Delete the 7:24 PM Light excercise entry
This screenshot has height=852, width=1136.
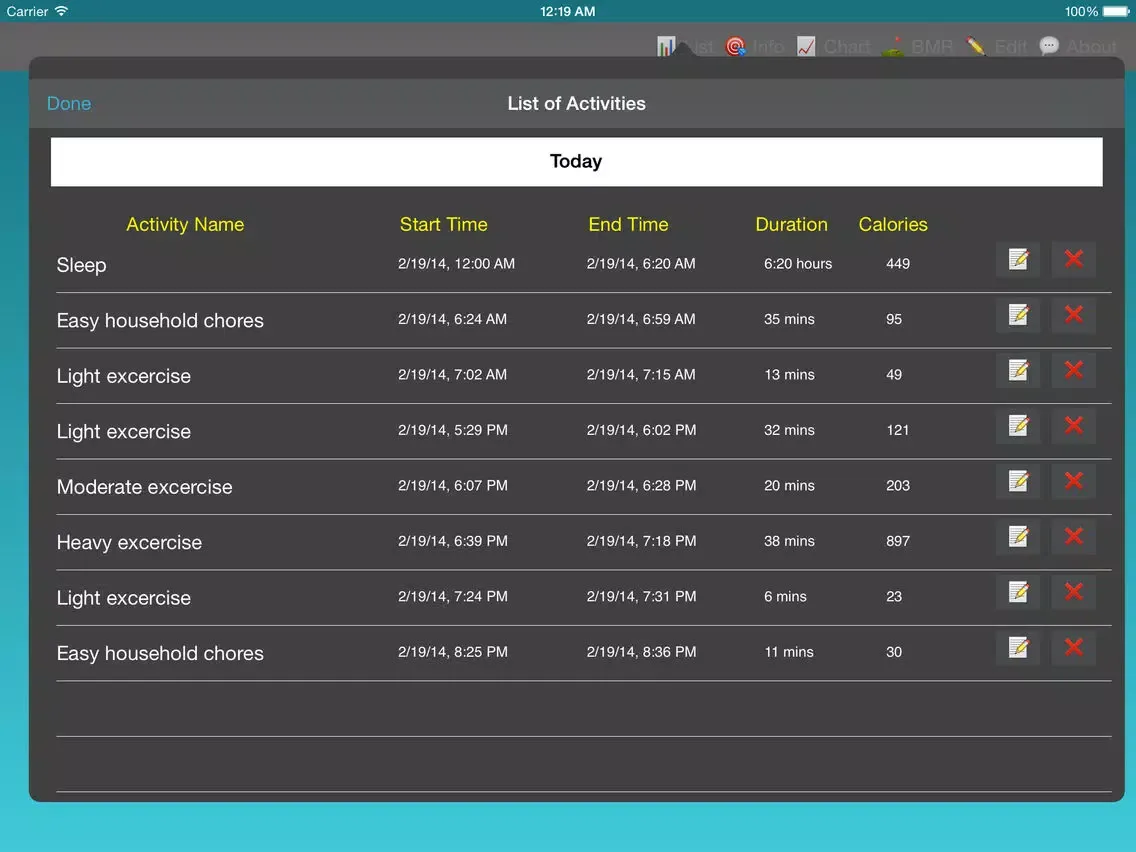pos(1074,592)
